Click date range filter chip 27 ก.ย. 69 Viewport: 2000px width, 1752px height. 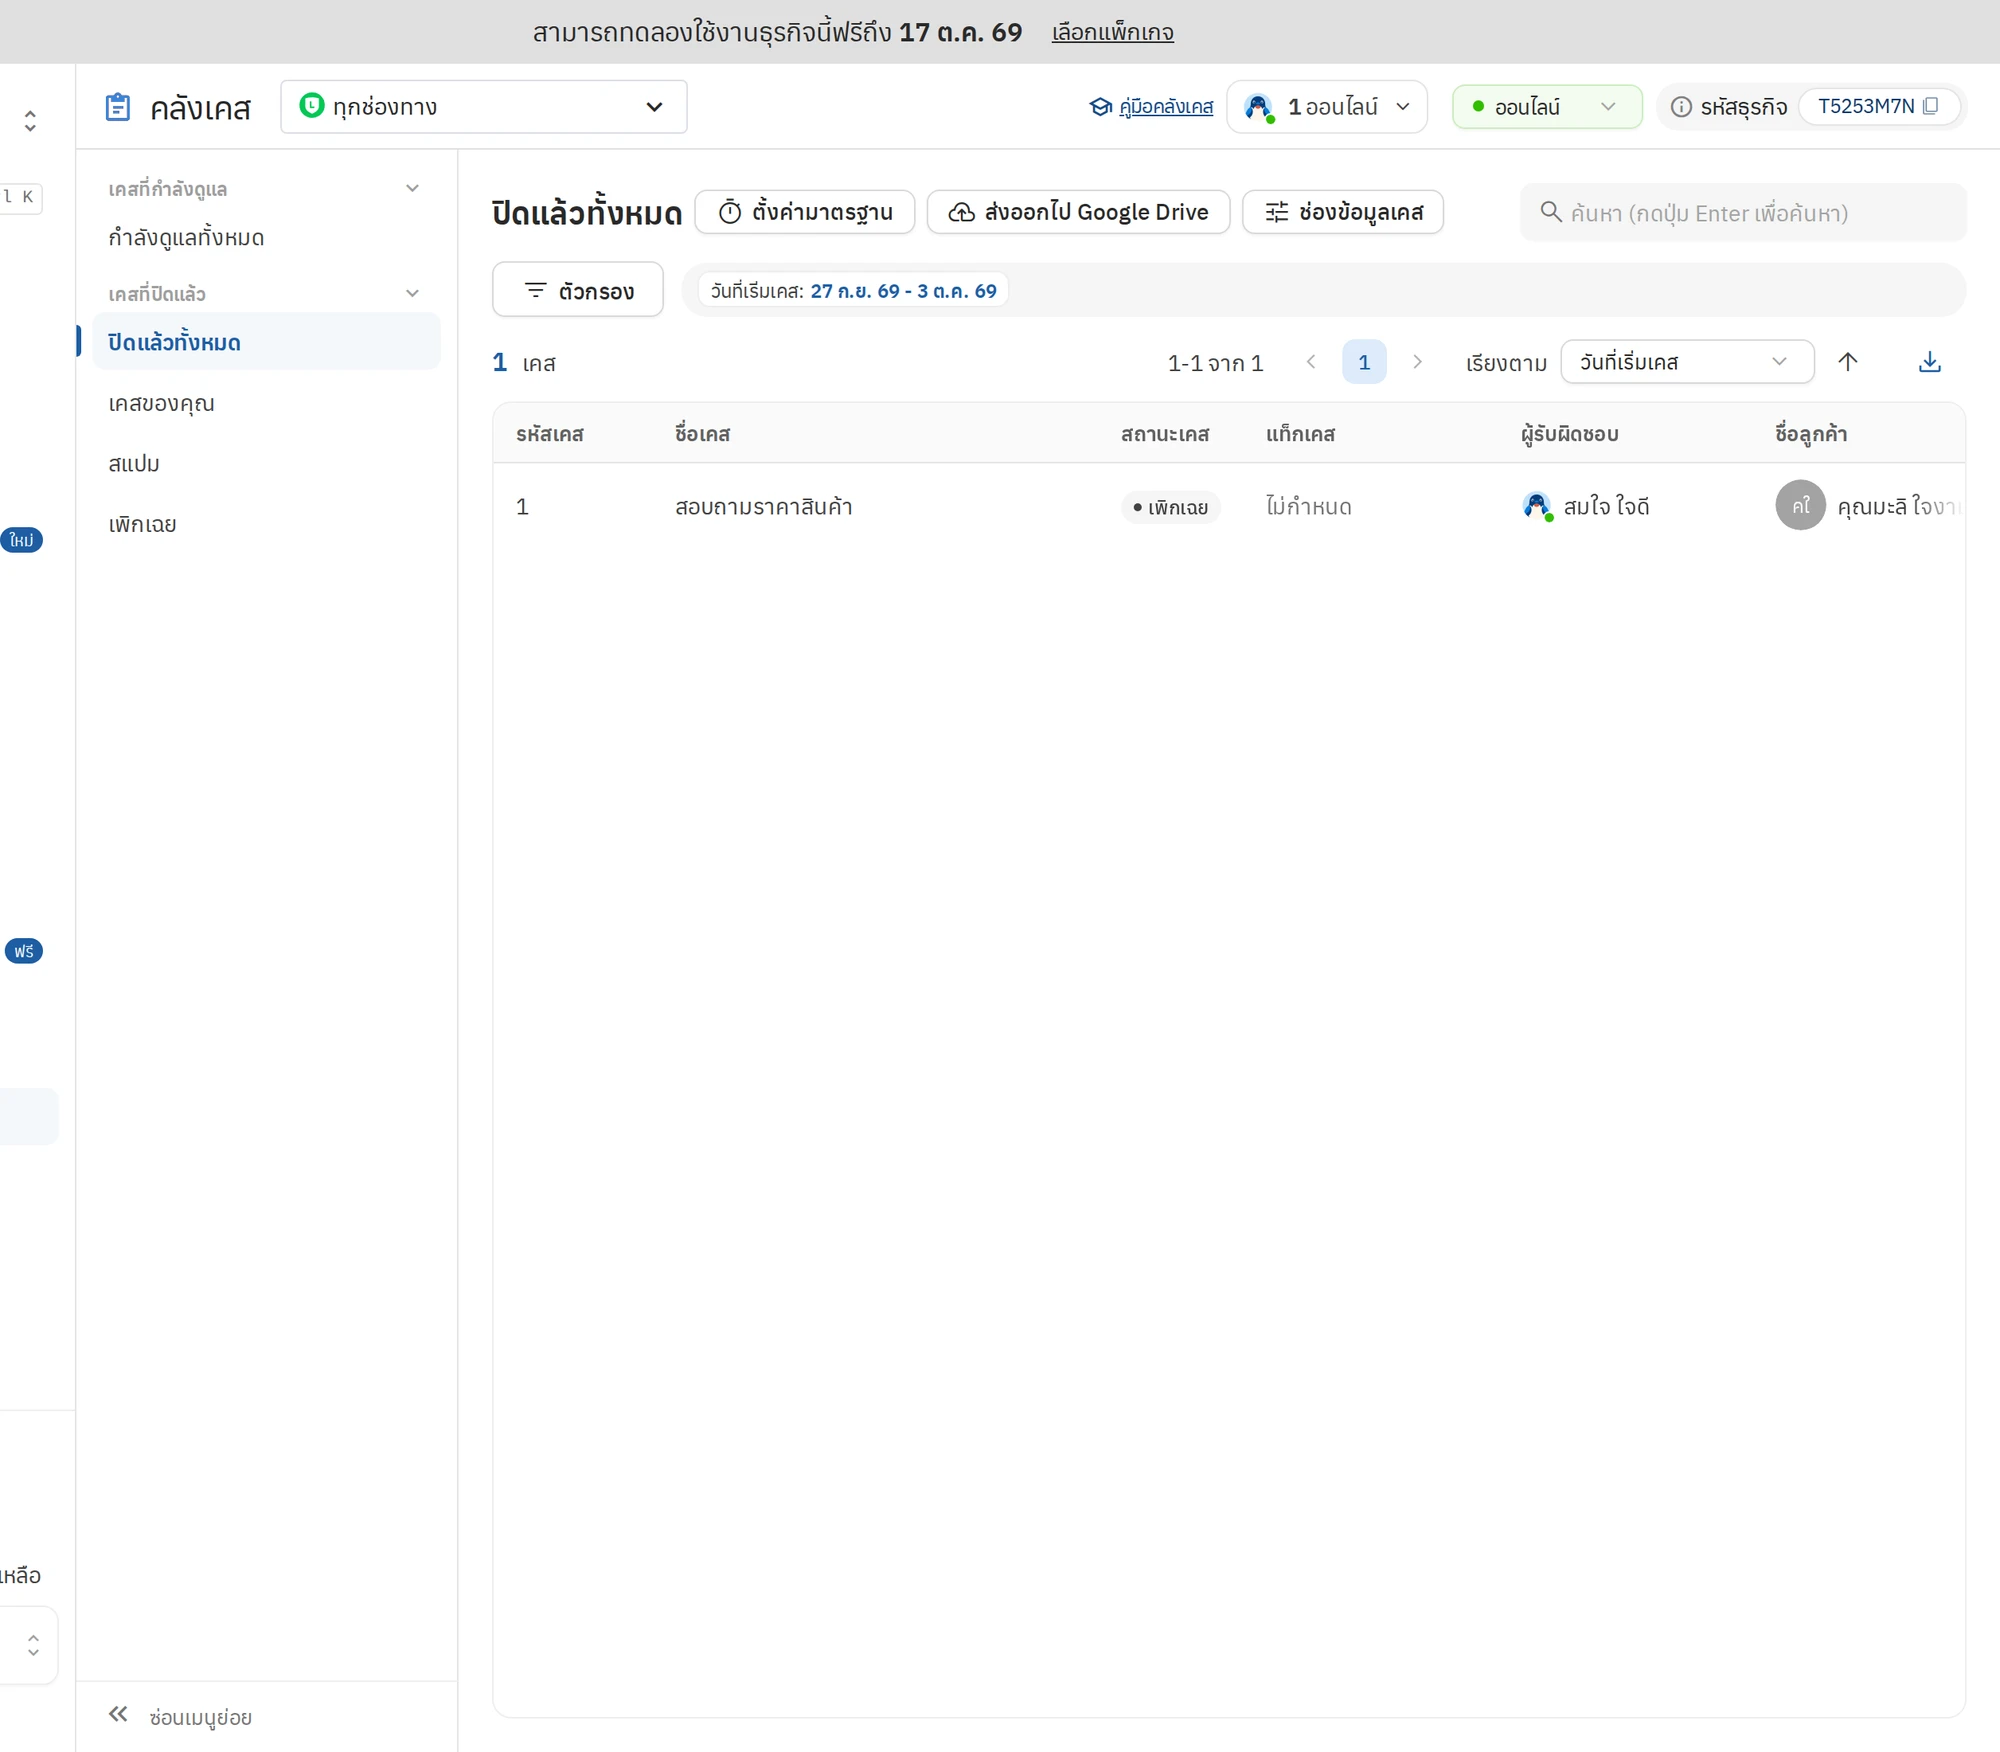click(853, 291)
